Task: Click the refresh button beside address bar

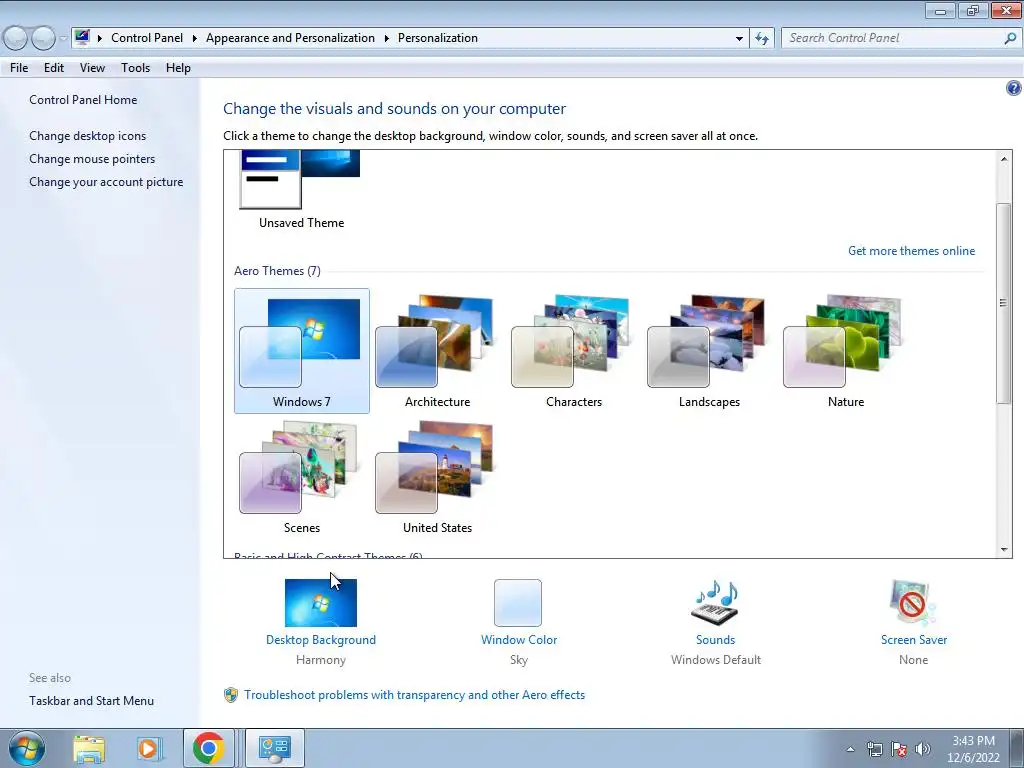Action: point(761,39)
